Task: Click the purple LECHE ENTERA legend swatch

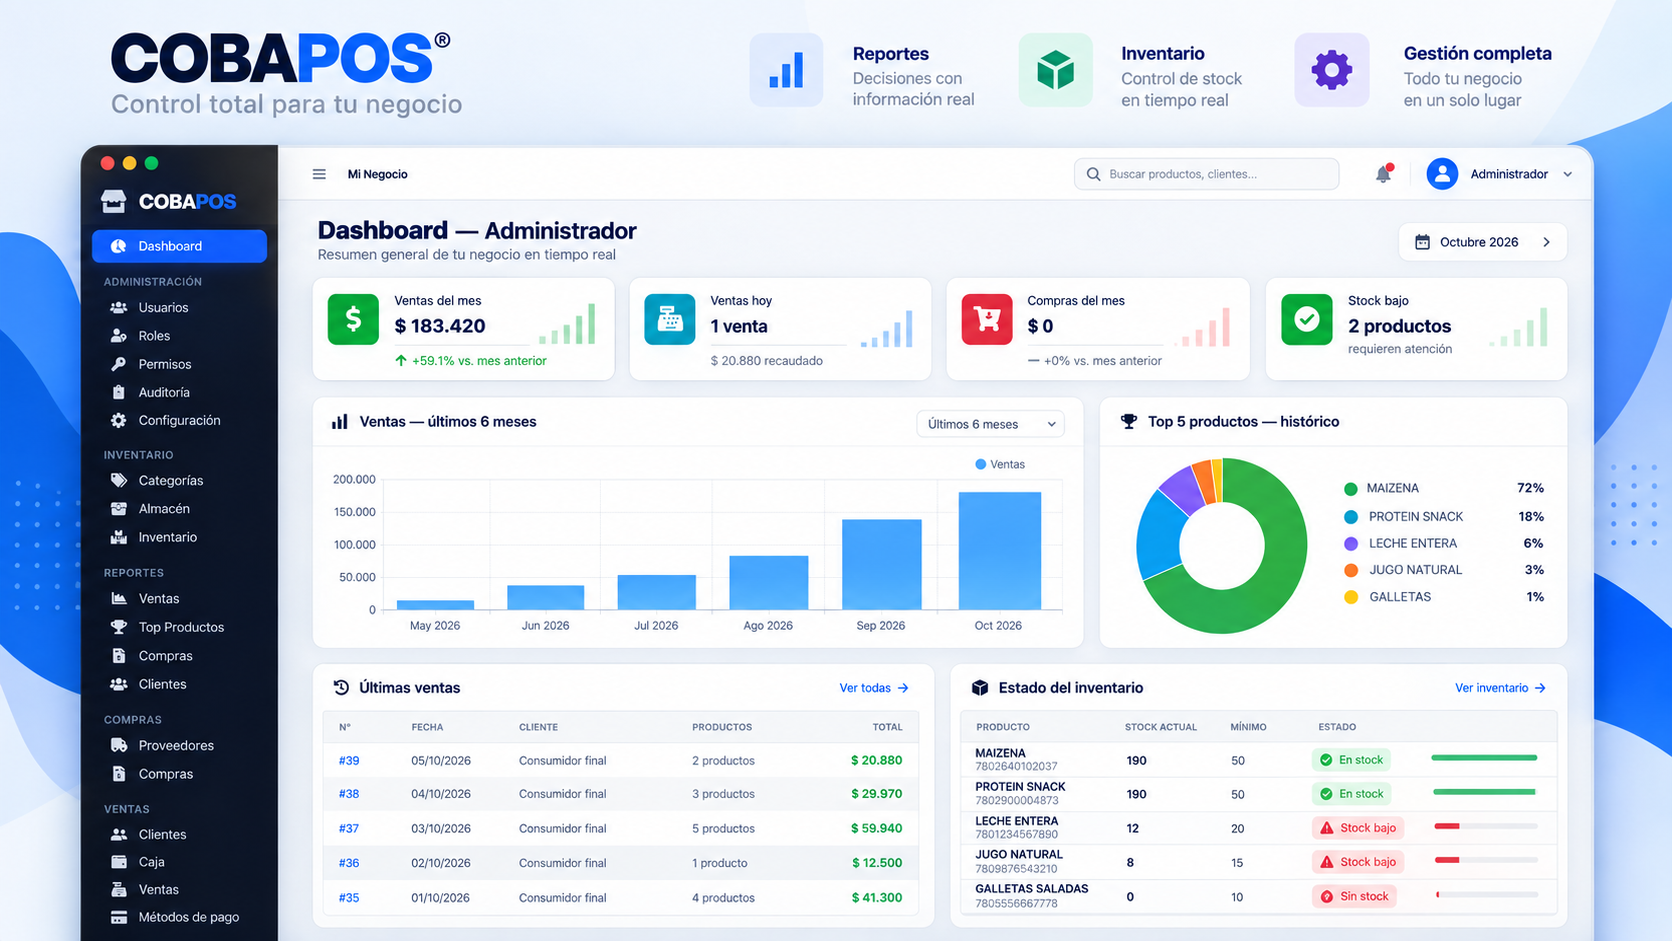Action: [1351, 544]
